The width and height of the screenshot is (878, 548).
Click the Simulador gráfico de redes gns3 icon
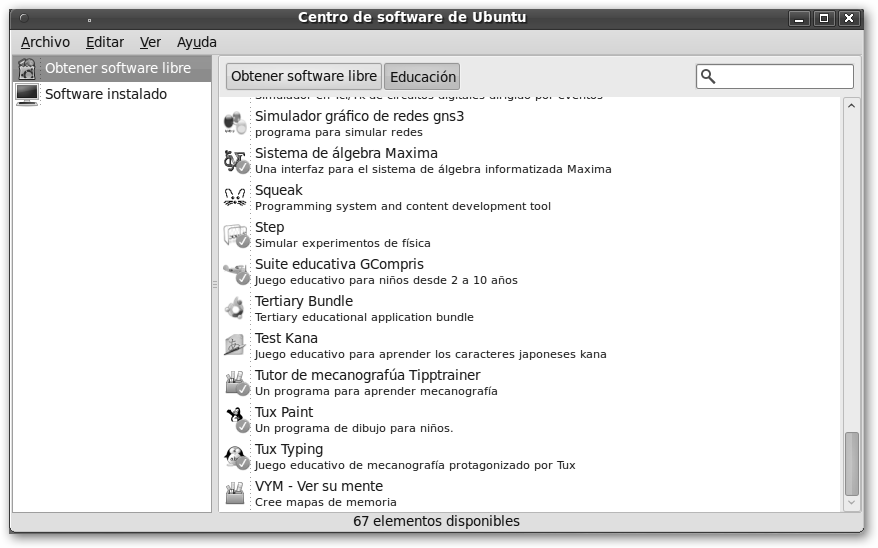point(235,123)
